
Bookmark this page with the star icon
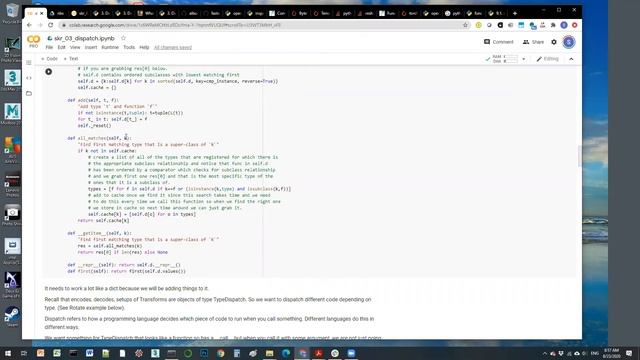click(x=465, y=25)
